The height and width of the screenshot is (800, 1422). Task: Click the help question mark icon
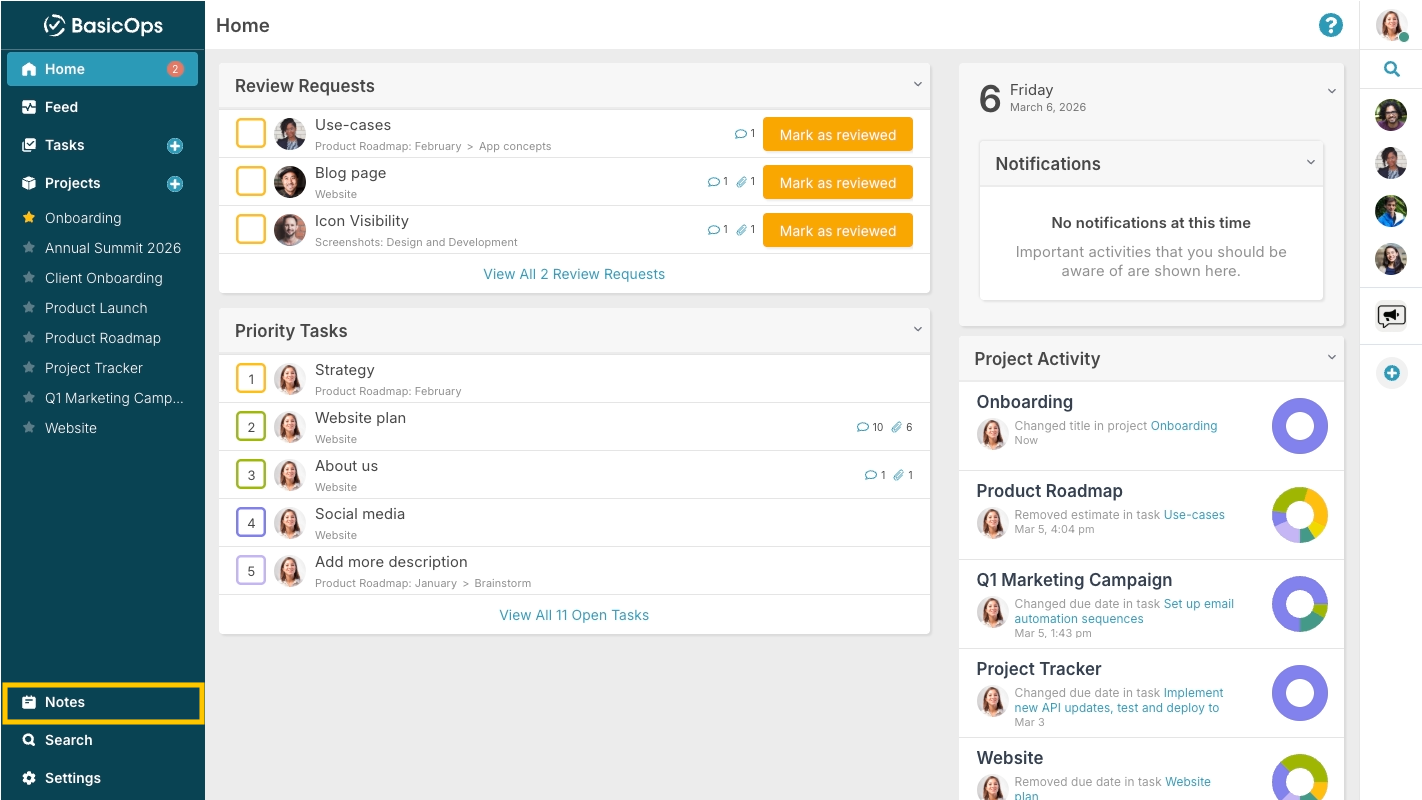tap(1331, 25)
